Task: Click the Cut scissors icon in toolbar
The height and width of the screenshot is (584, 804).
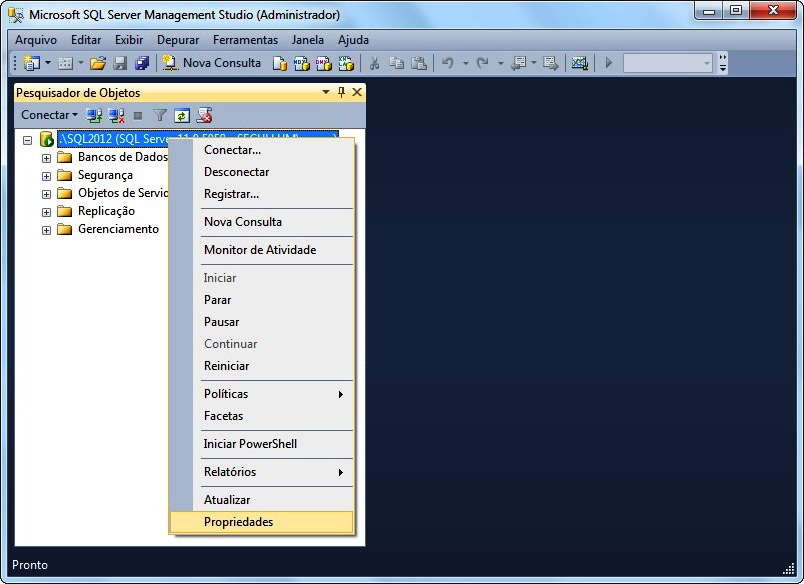Action: (374, 63)
